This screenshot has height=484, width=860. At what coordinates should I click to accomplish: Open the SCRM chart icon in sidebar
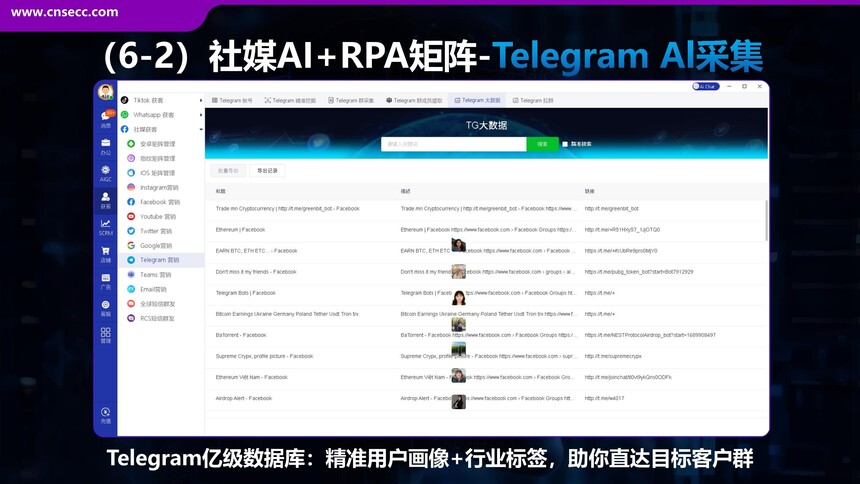click(105, 227)
